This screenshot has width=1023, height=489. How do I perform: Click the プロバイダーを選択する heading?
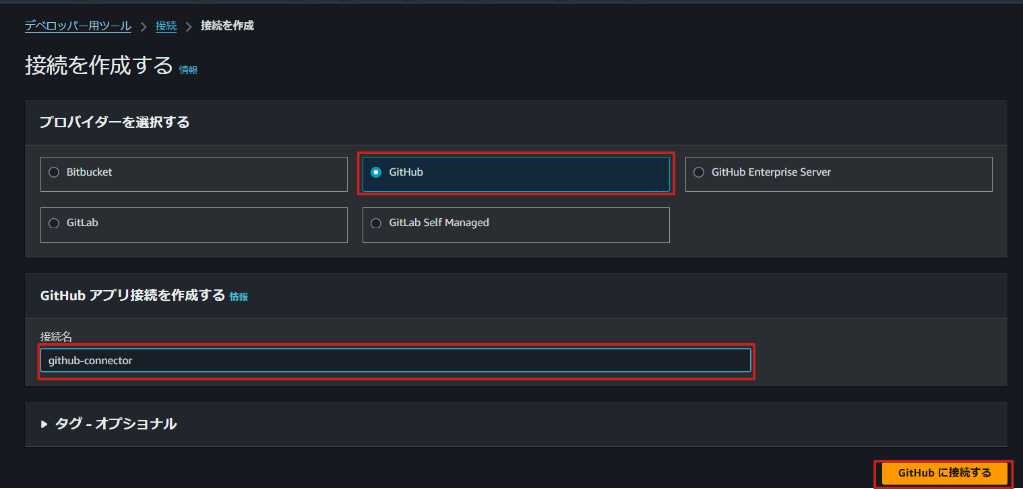[x=114, y=123]
